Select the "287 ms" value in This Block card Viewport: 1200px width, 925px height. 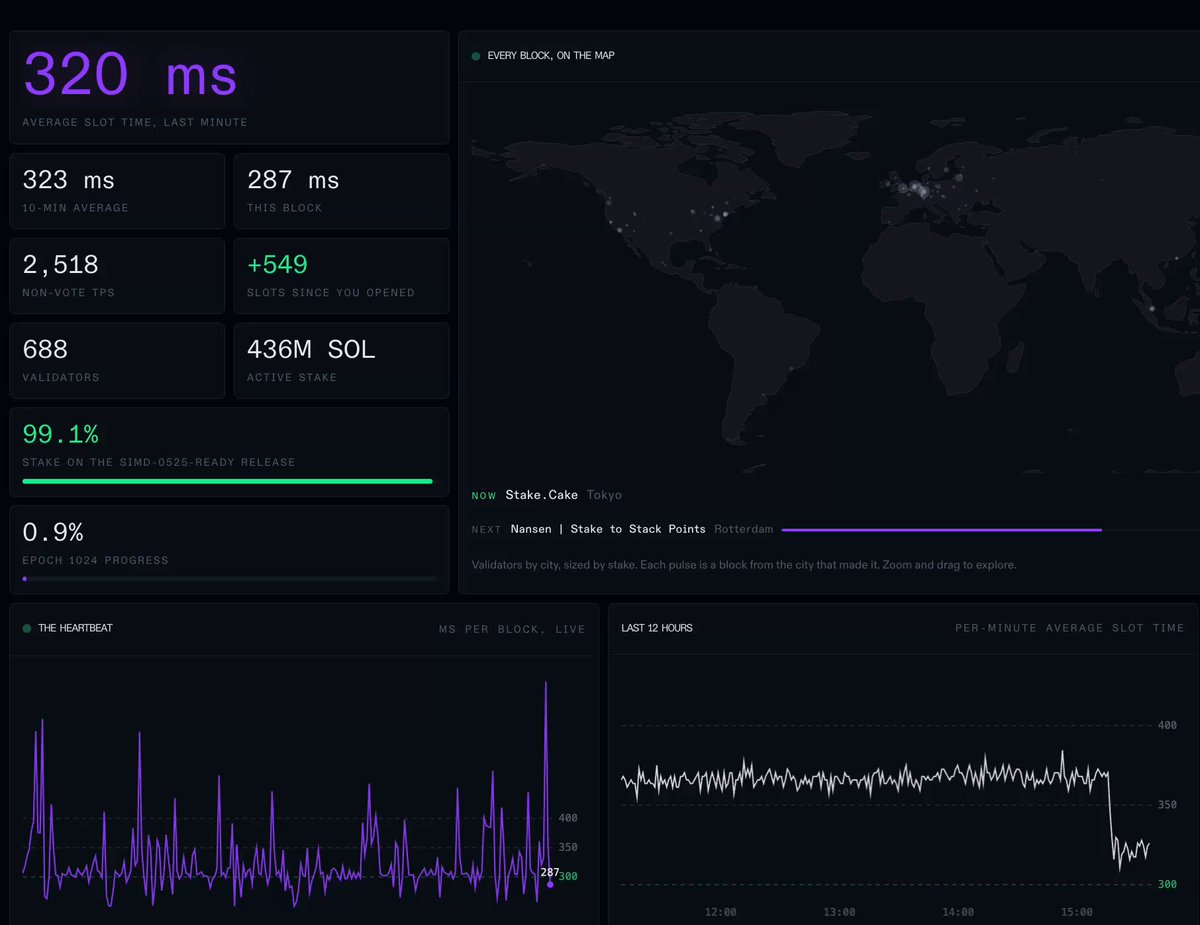pyautogui.click(x=293, y=180)
